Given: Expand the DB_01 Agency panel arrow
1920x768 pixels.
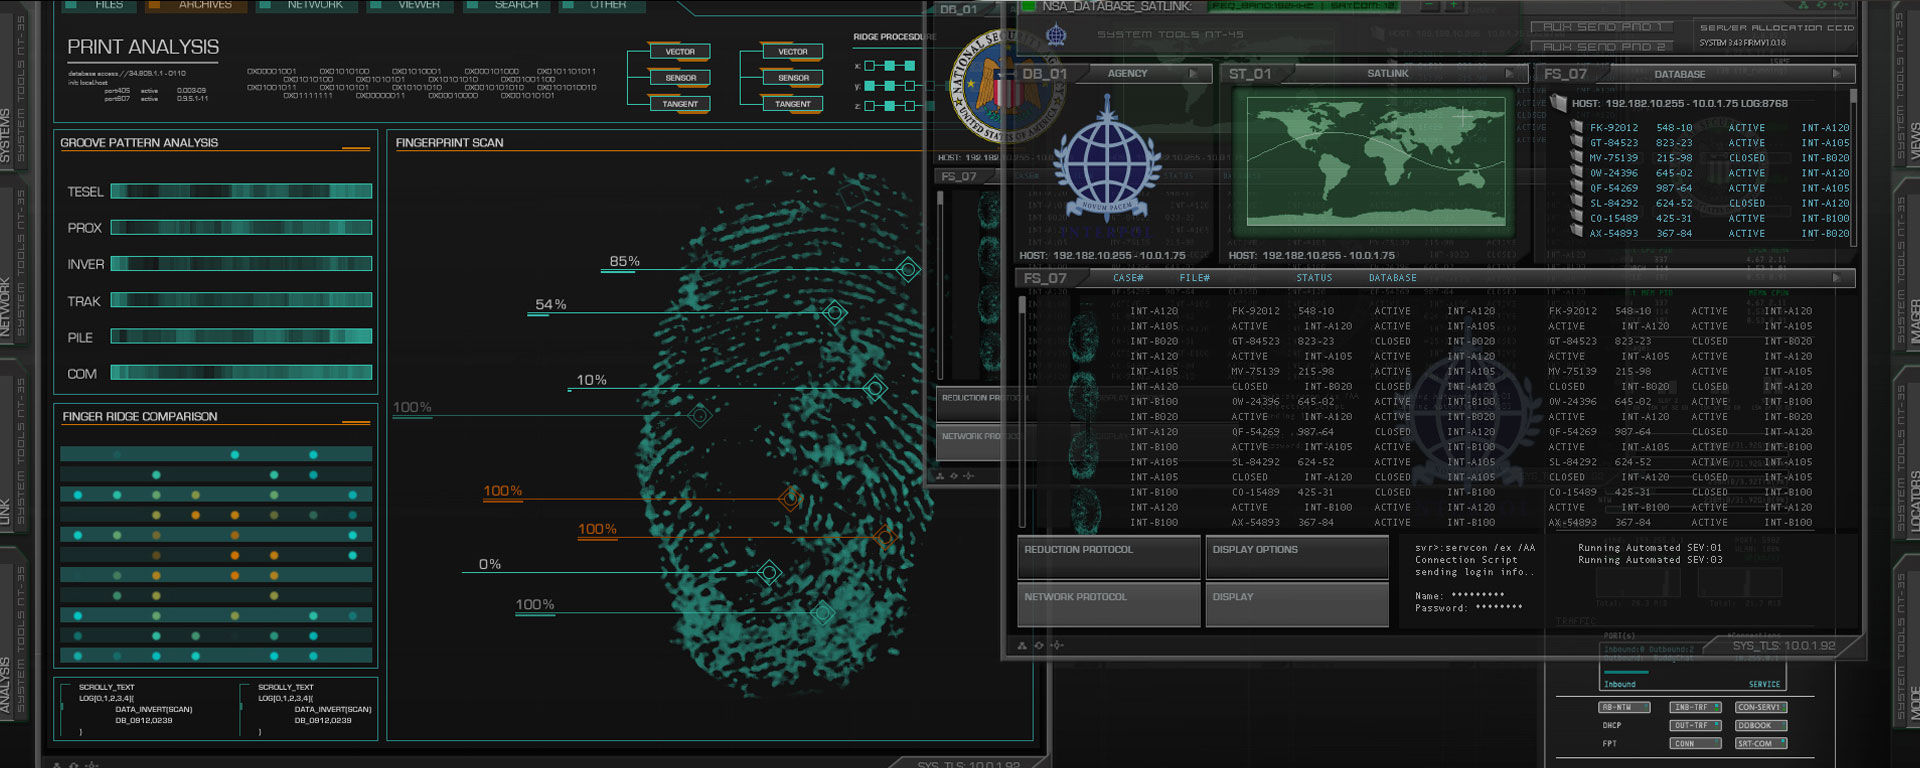Looking at the screenshot, I should point(1193,74).
